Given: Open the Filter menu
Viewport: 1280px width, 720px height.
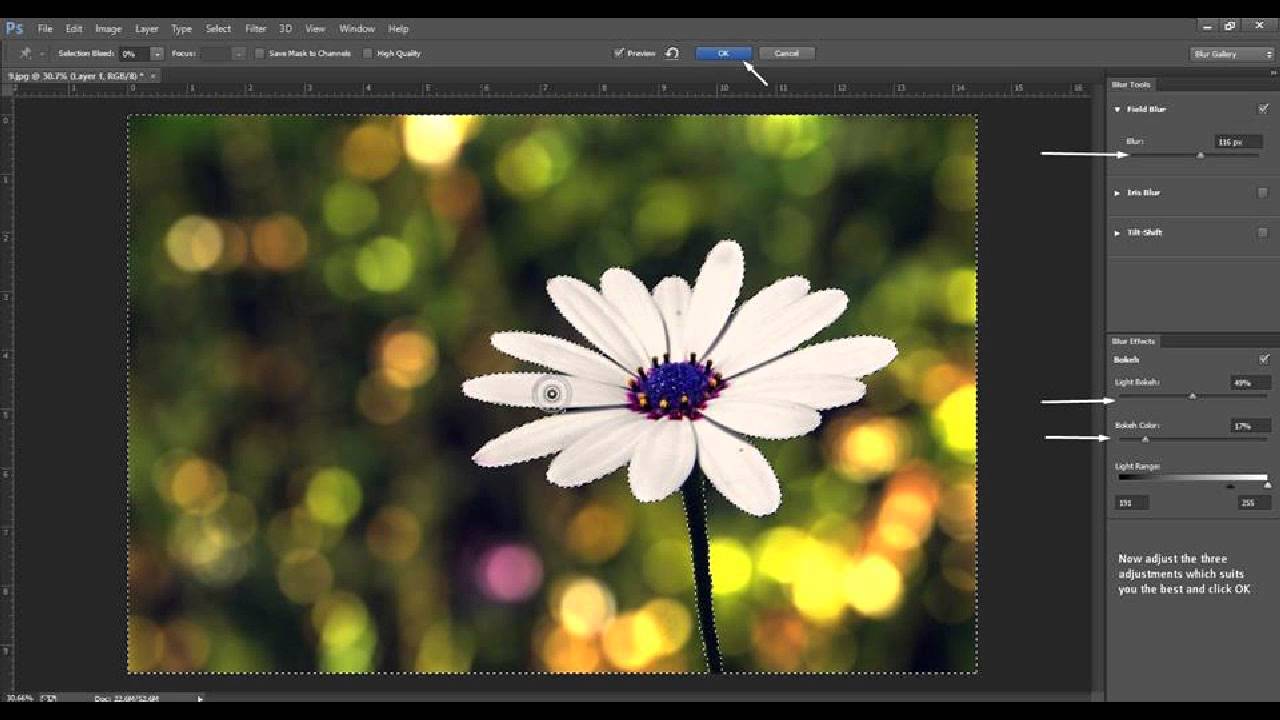Looking at the screenshot, I should [255, 28].
